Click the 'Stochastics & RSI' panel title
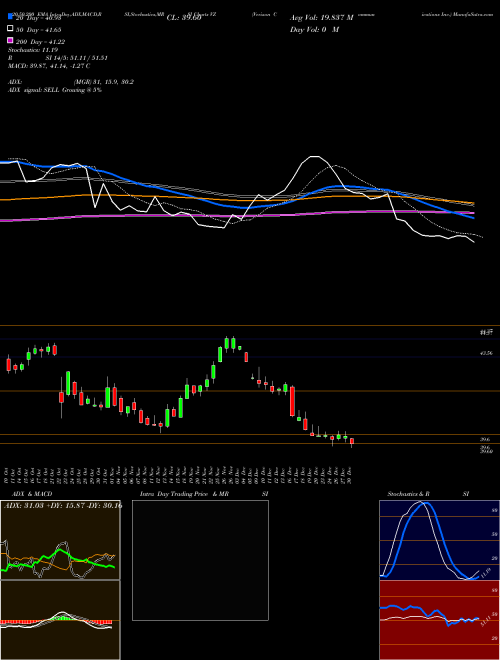 pos(428,494)
